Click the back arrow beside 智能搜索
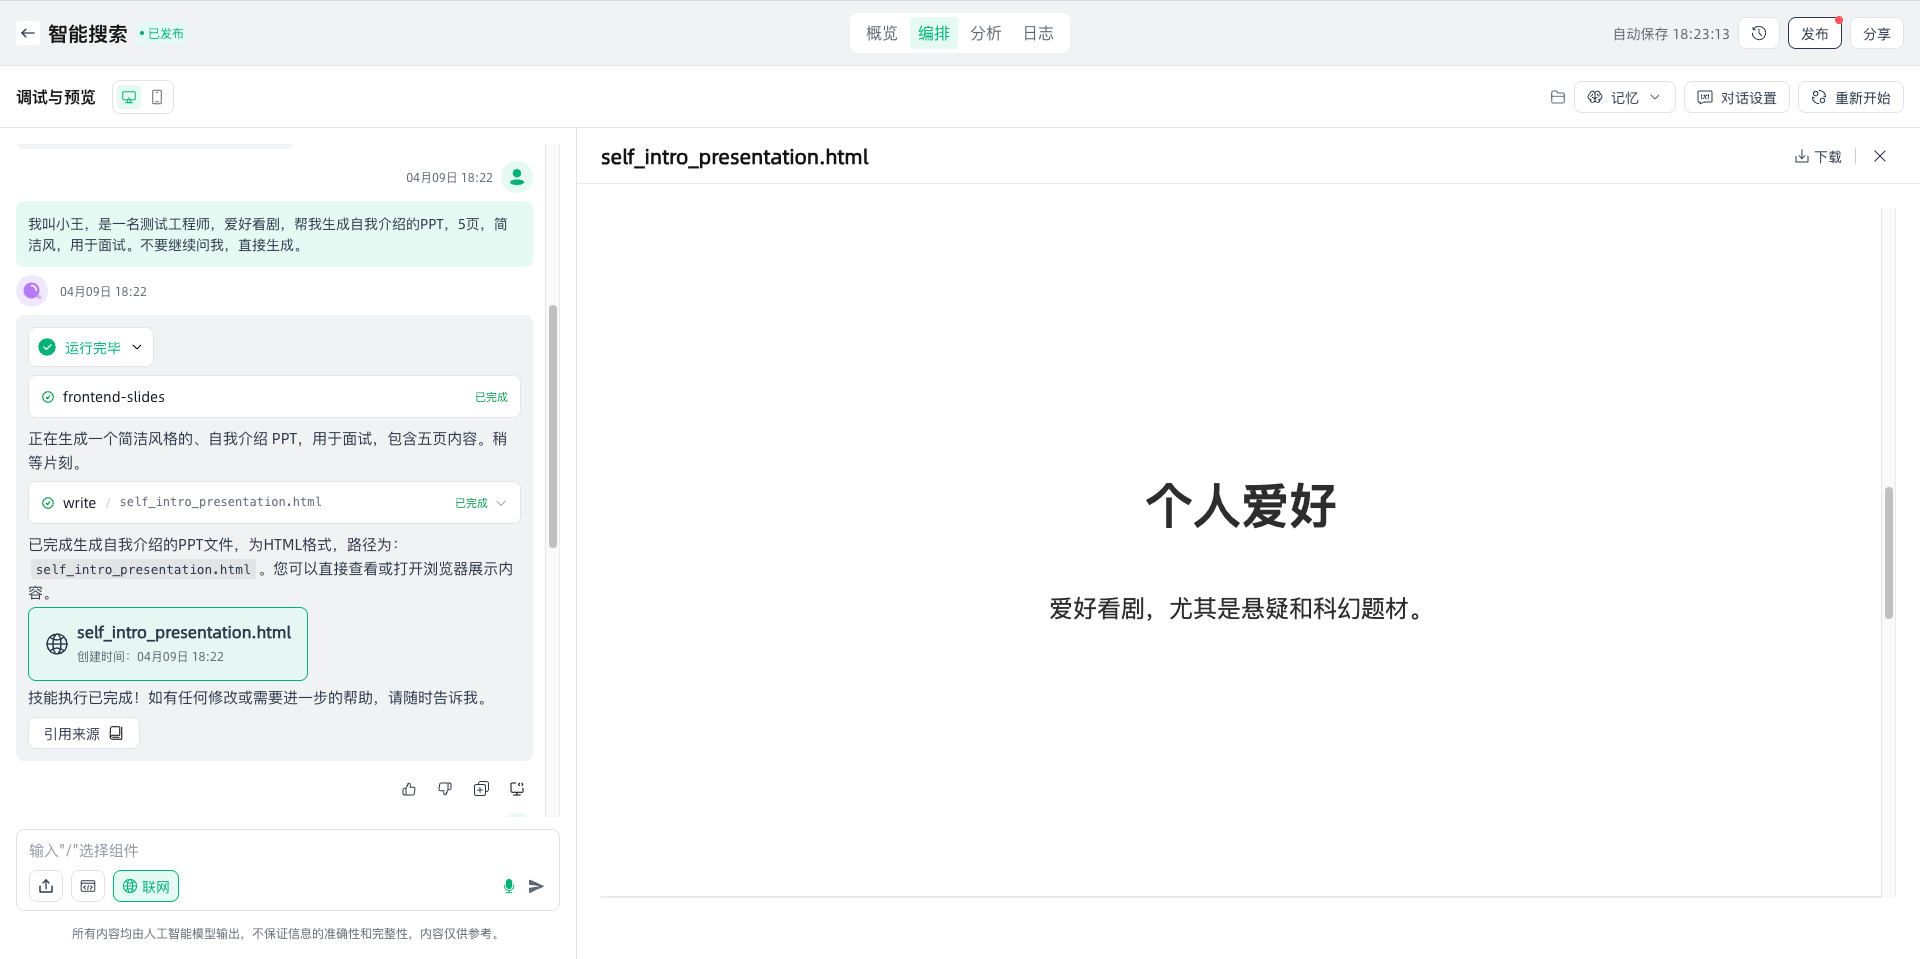 point(28,33)
